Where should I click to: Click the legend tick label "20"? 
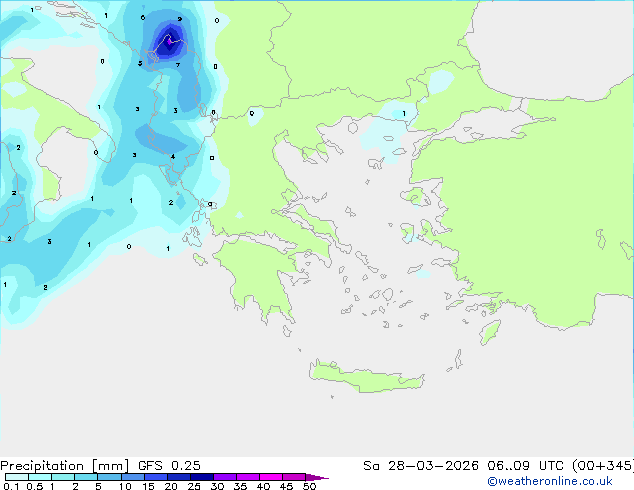click(171, 486)
